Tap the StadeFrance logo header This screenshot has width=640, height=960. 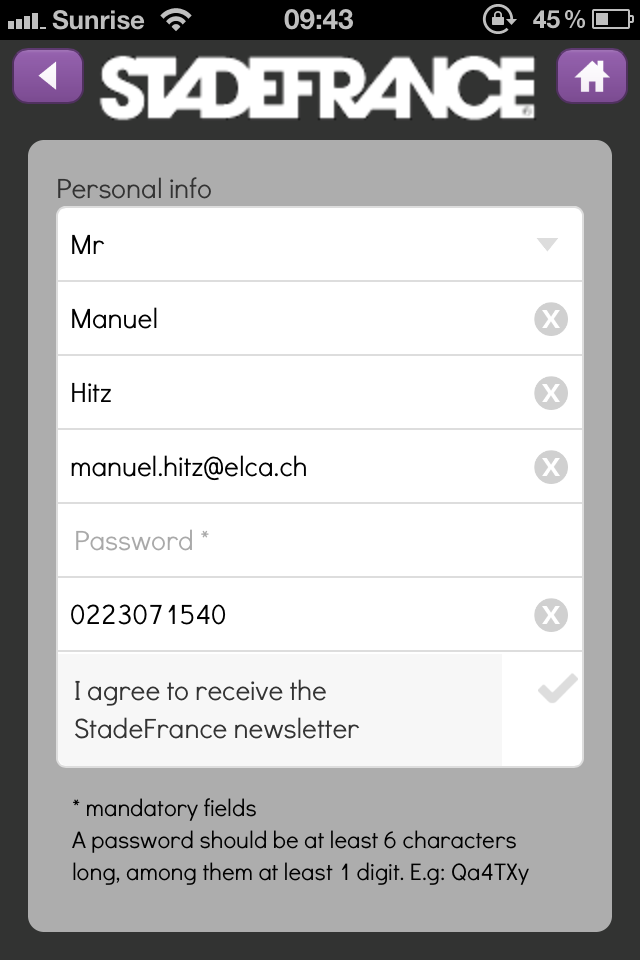point(317,86)
